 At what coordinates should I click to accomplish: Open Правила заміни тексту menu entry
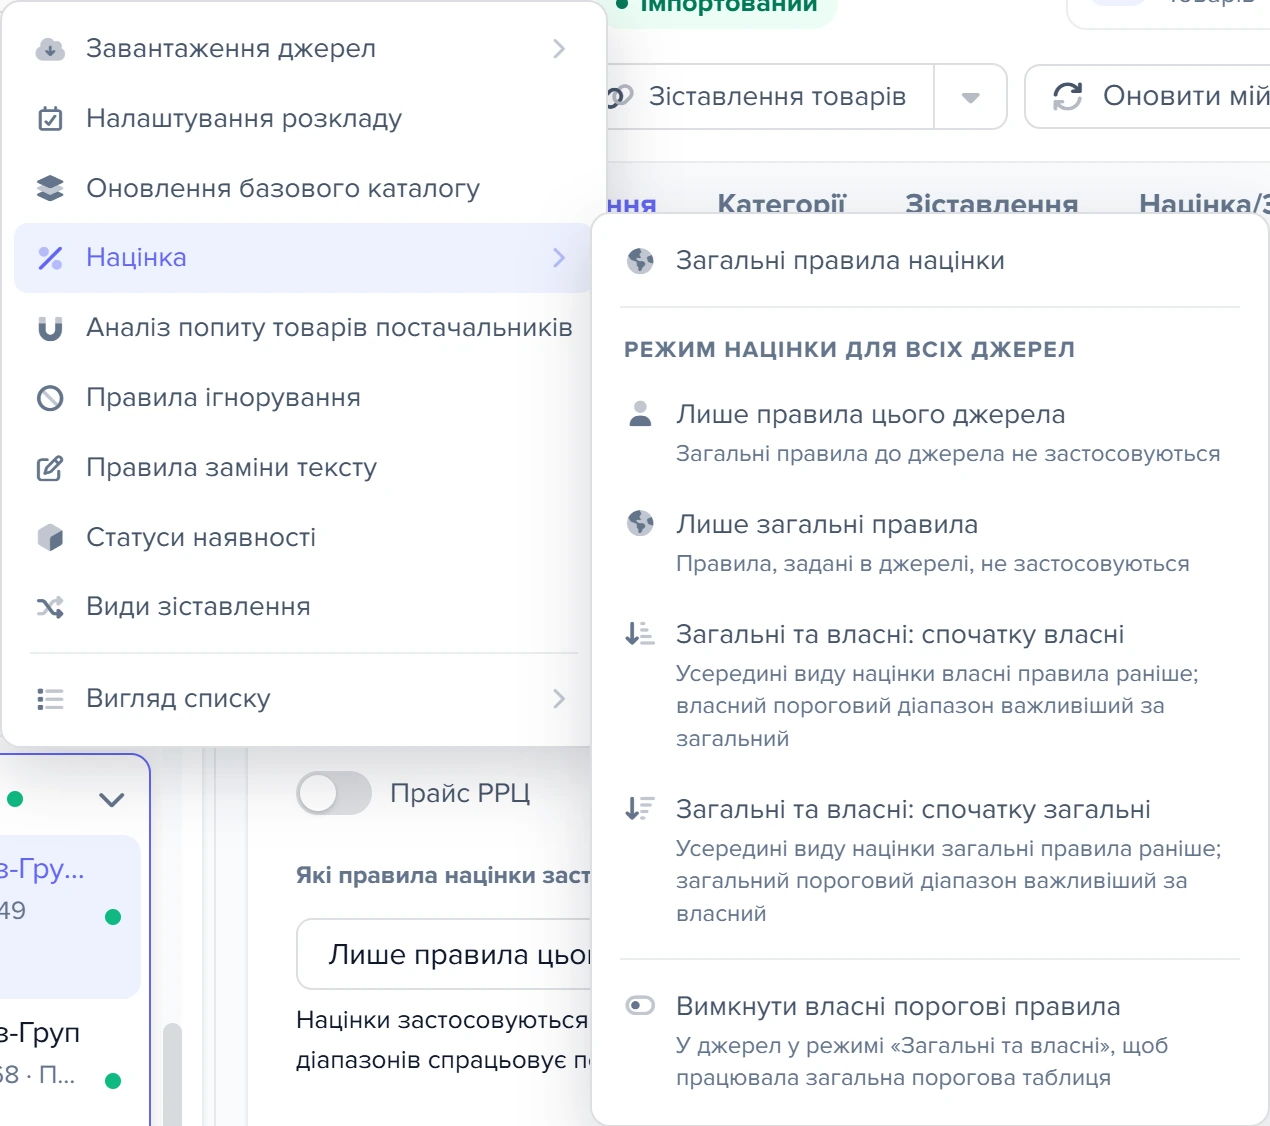pyautogui.click(x=303, y=468)
